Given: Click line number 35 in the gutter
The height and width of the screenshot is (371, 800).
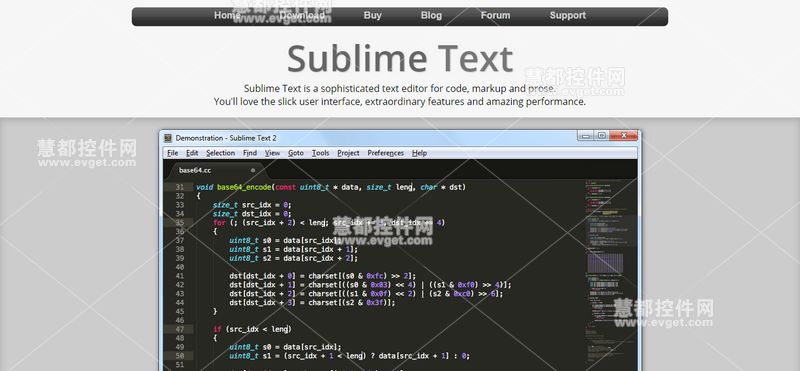Looking at the screenshot, I should click(179, 222).
